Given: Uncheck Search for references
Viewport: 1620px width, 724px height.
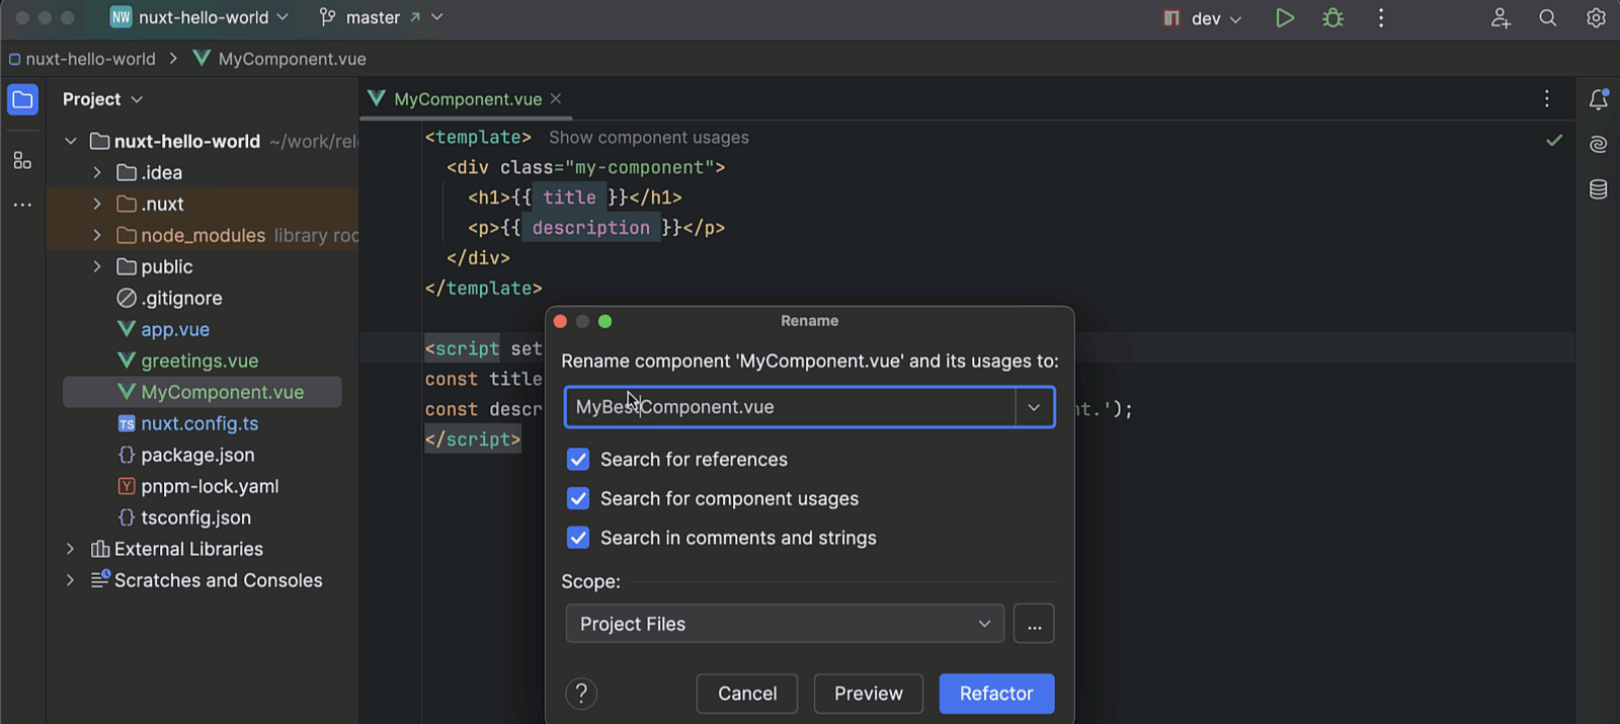Looking at the screenshot, I should (x=578, y=459).
